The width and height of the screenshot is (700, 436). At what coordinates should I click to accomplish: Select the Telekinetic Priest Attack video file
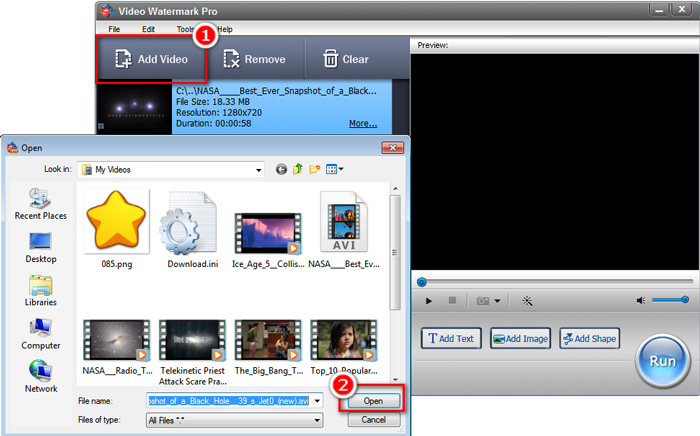192,352
